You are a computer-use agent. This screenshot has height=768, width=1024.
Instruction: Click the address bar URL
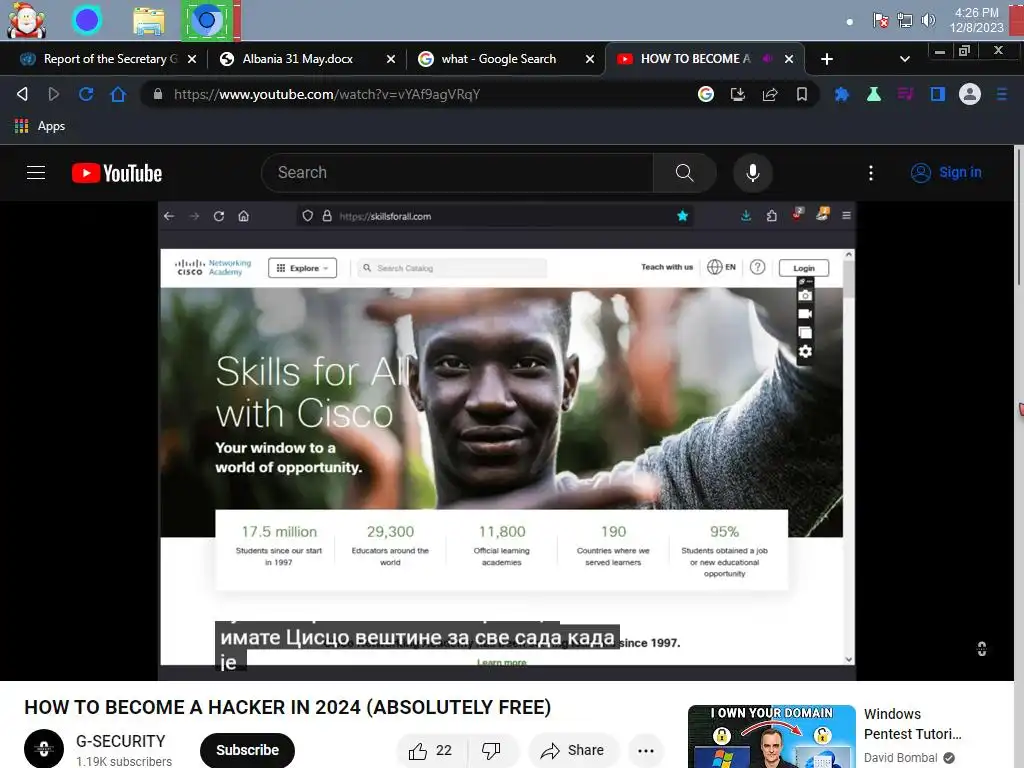tap(327, 95)
